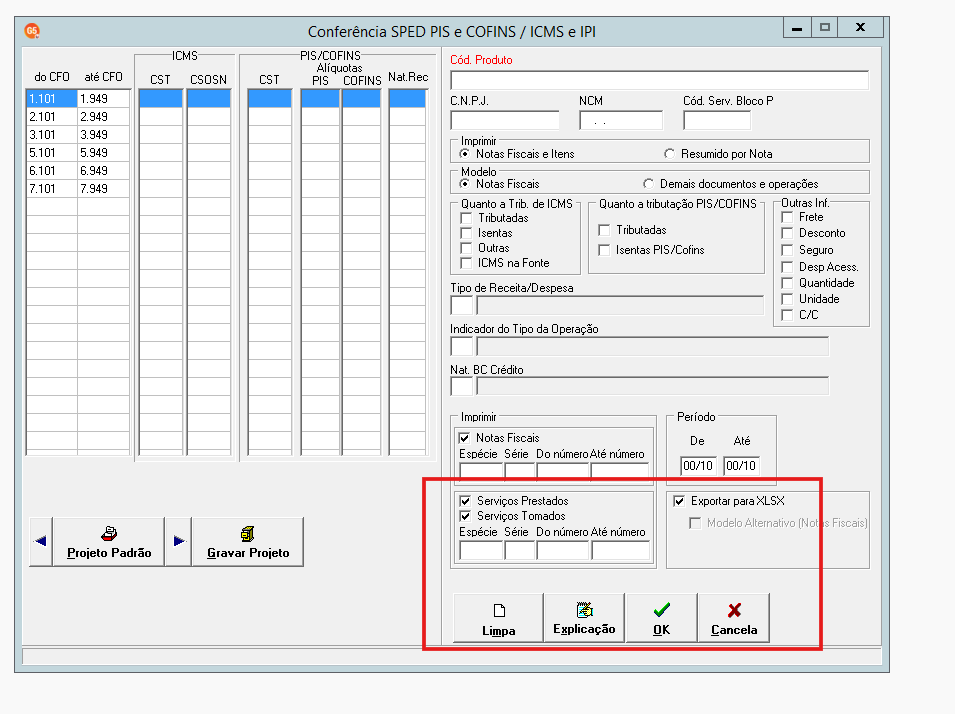
Task: Enable Desp Acess. checkbox
Action: tap(787, 267)
